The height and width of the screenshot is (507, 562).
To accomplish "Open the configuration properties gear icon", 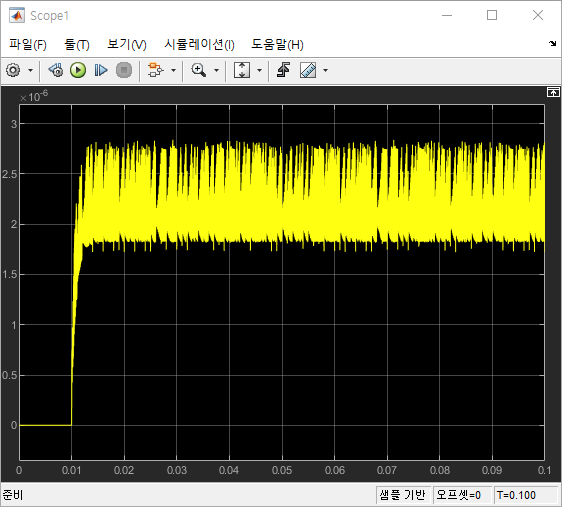I will pyautogui.click(x=14, y=70).
